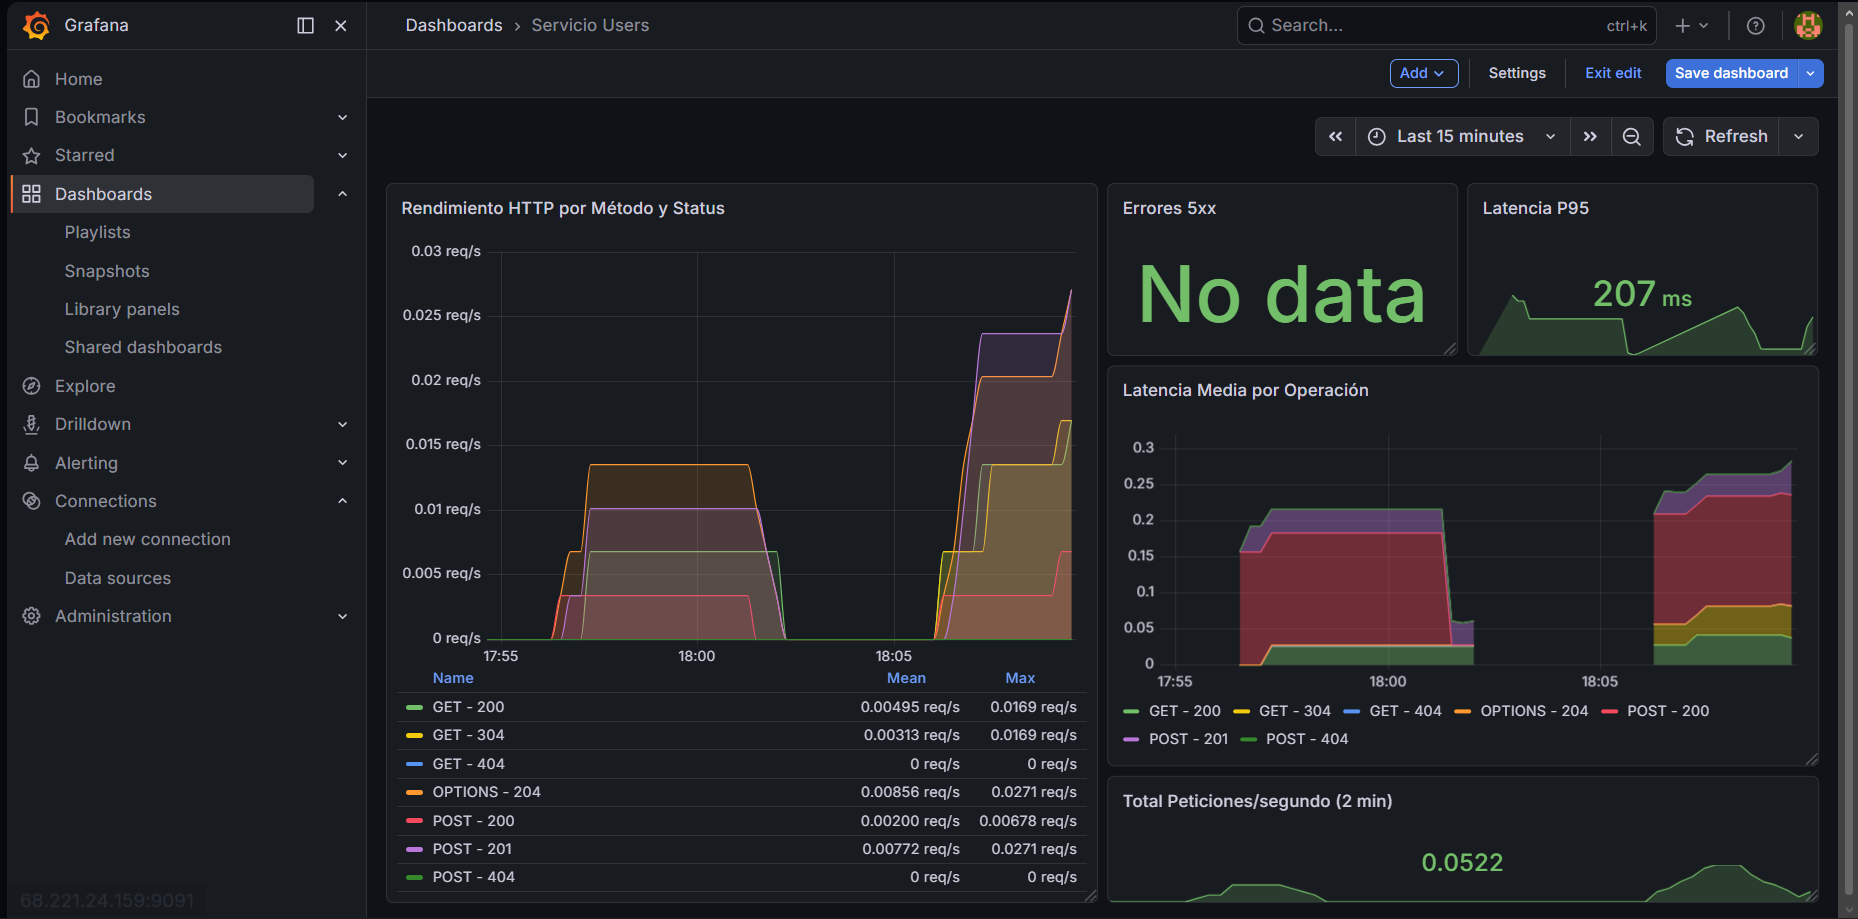Click the Refresh dashboard button
1858x919 pixels.
(1721, 137)
